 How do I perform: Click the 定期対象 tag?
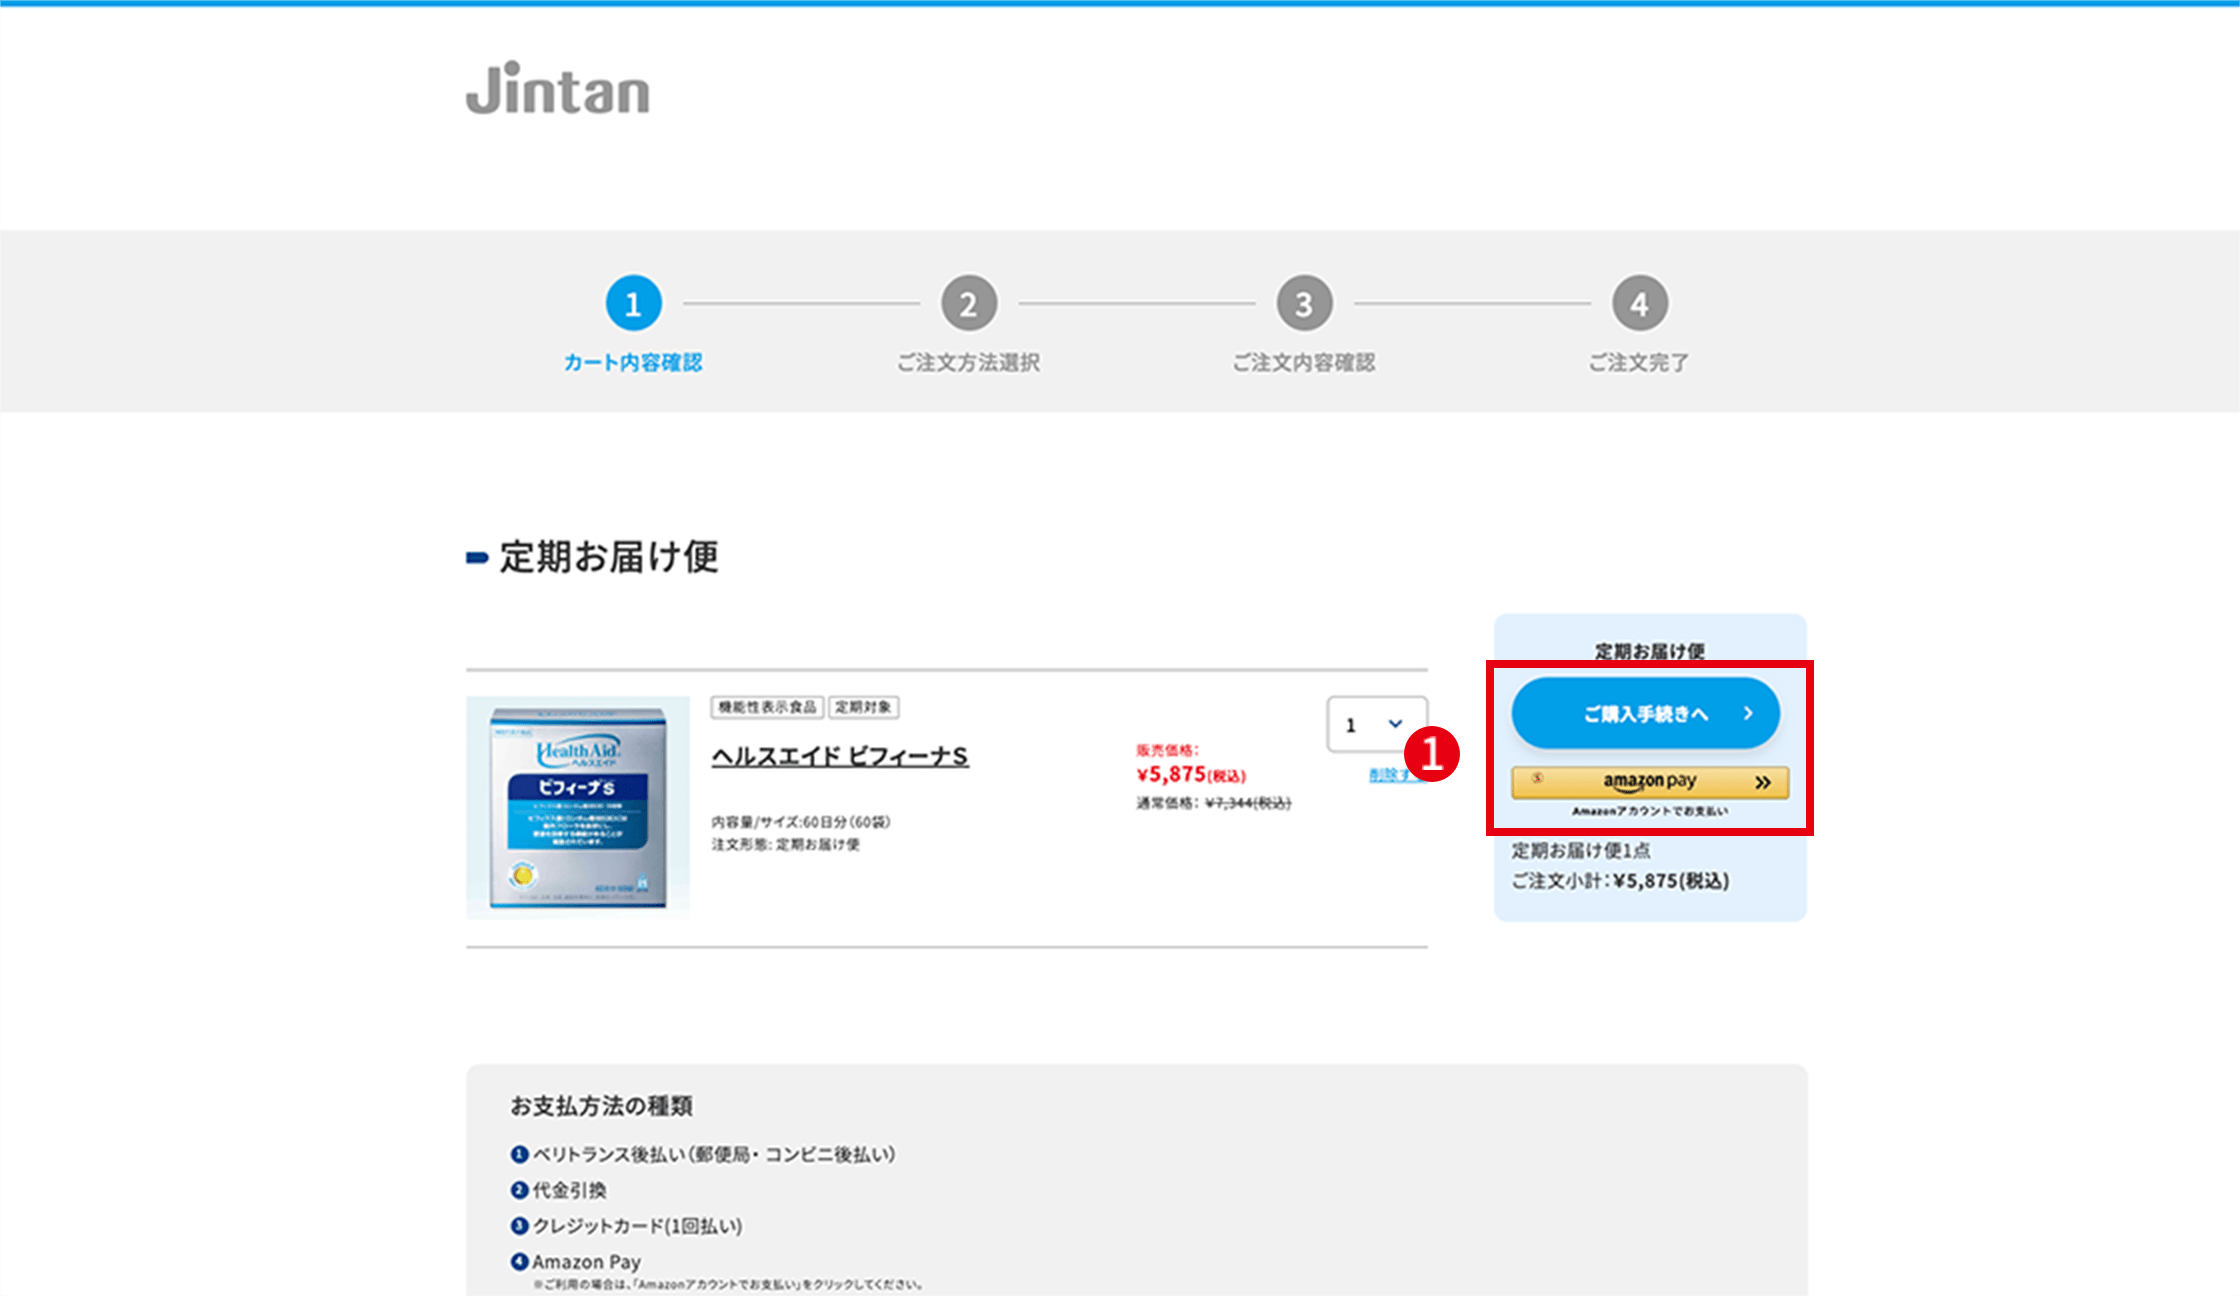(x=863, y=707)
